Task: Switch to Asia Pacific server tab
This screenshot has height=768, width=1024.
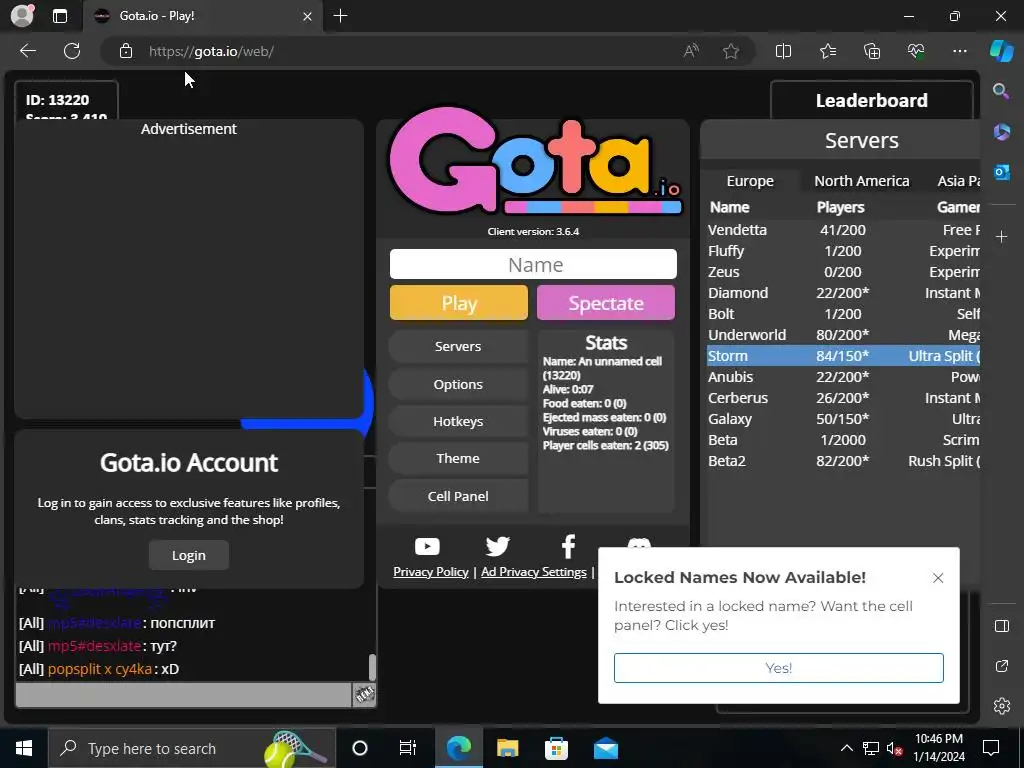Action: (958, 181)
